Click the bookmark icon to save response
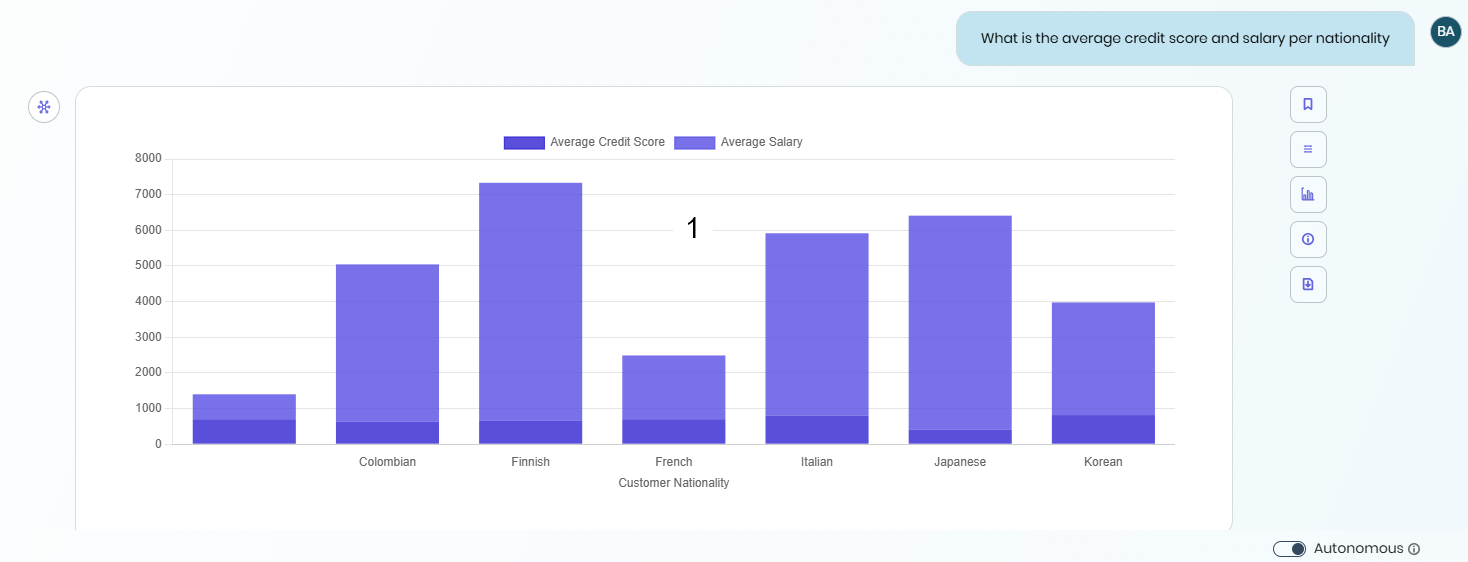1468x562 pixels. coord(1308,104)
